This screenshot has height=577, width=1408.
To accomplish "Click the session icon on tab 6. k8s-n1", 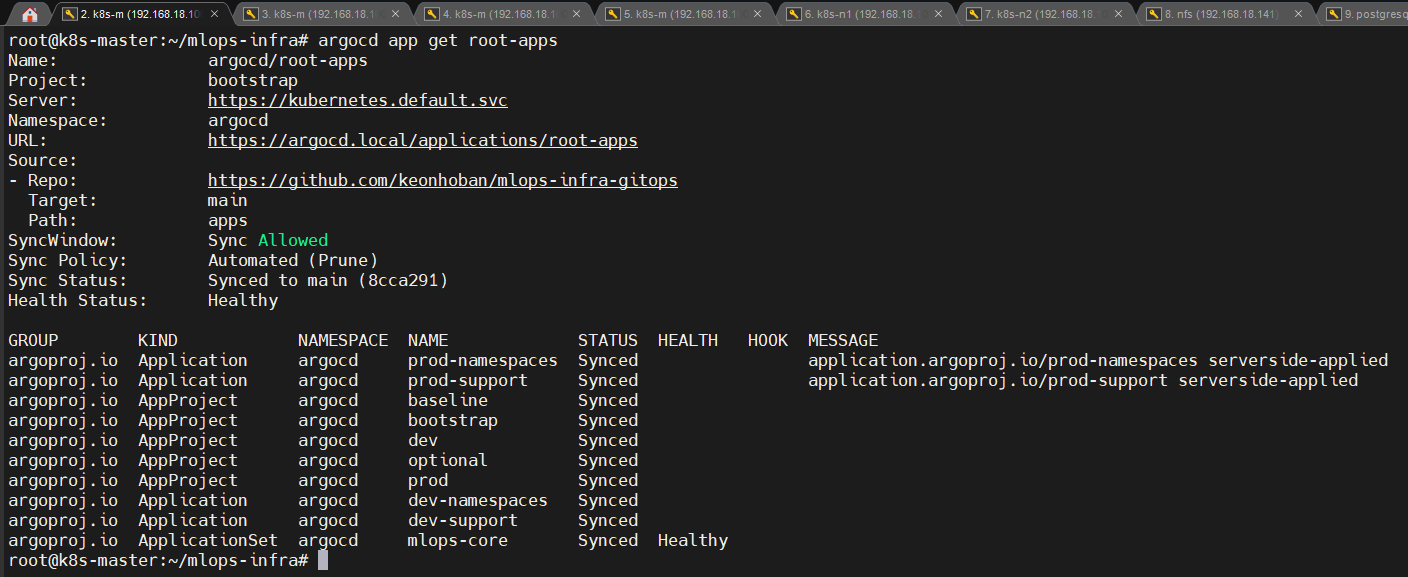I will (793, 14).
